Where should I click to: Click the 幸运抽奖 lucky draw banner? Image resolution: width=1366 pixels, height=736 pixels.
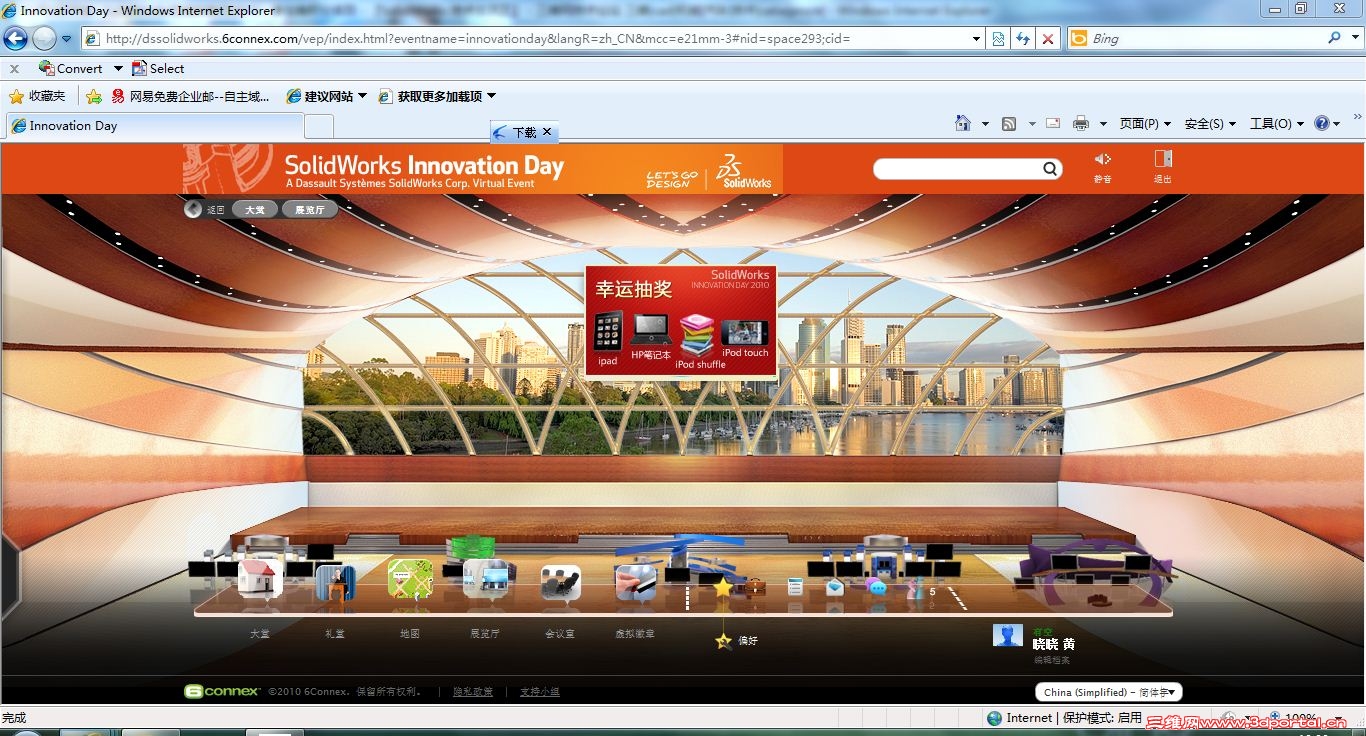(x=681, y=321)
